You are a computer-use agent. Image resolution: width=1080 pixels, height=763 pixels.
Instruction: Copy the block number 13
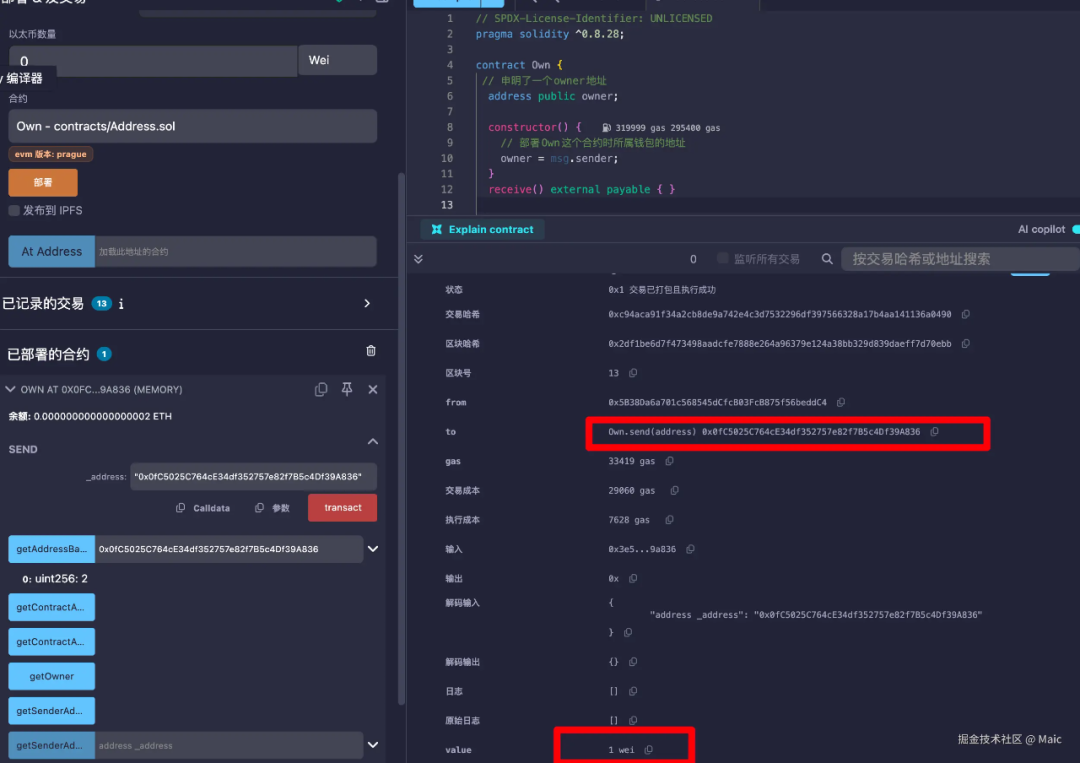click(633, 373)
